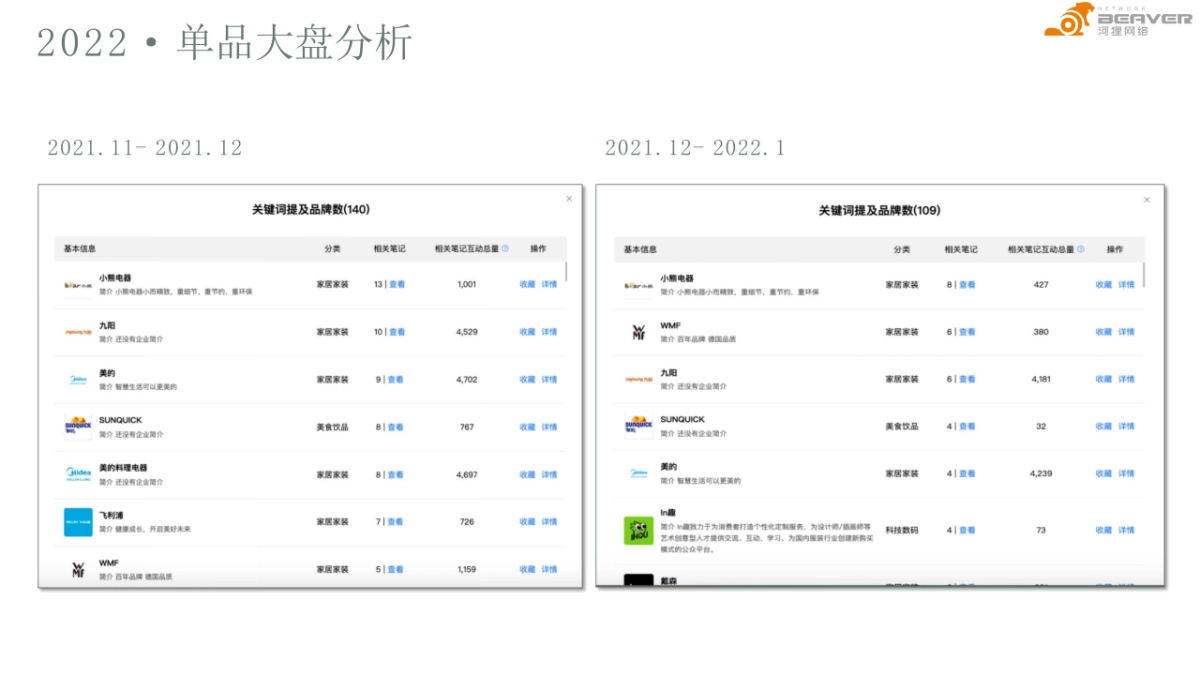Screen dimensions: 1200x675
Task: Open the 相关笔记互动总量 help icon in right table
Action: (x=1079, y=249)
